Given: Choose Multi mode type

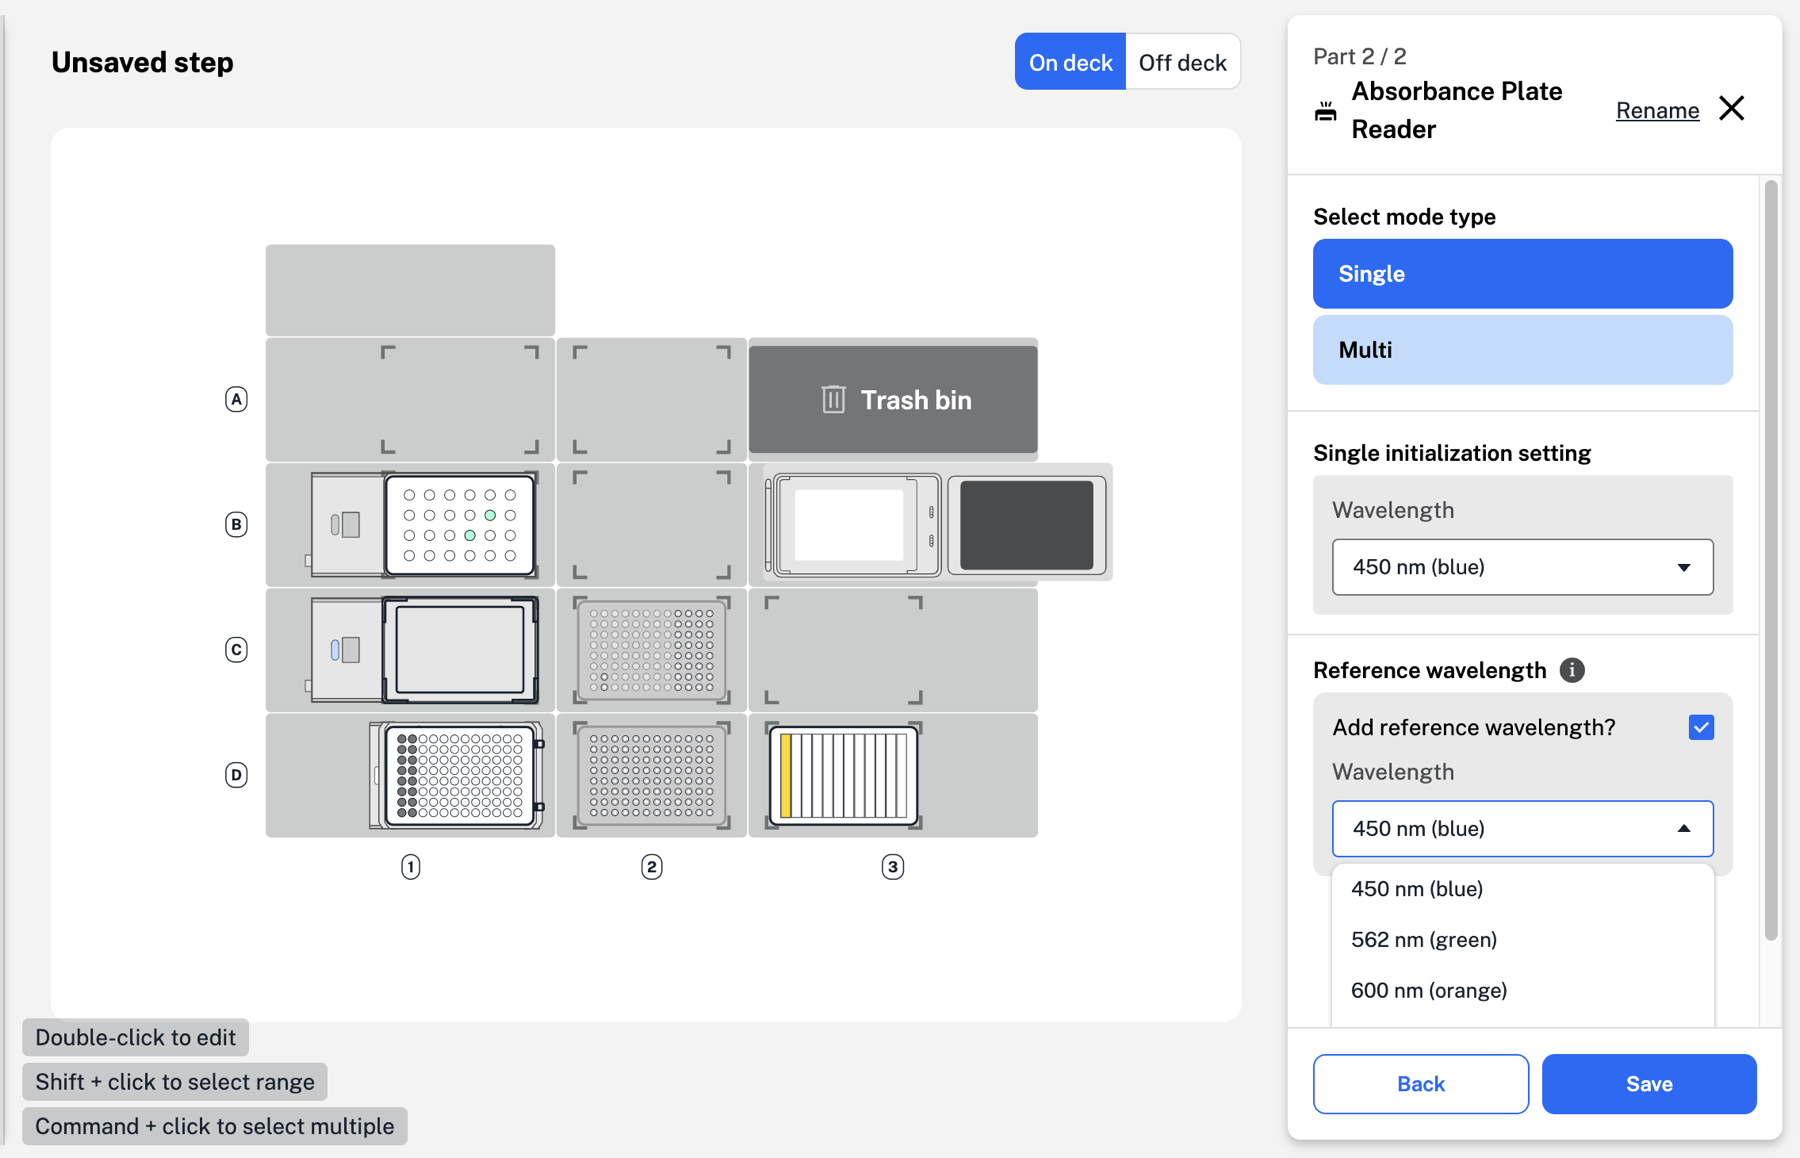Looking at the screenshot, I should coord(1522,350).
